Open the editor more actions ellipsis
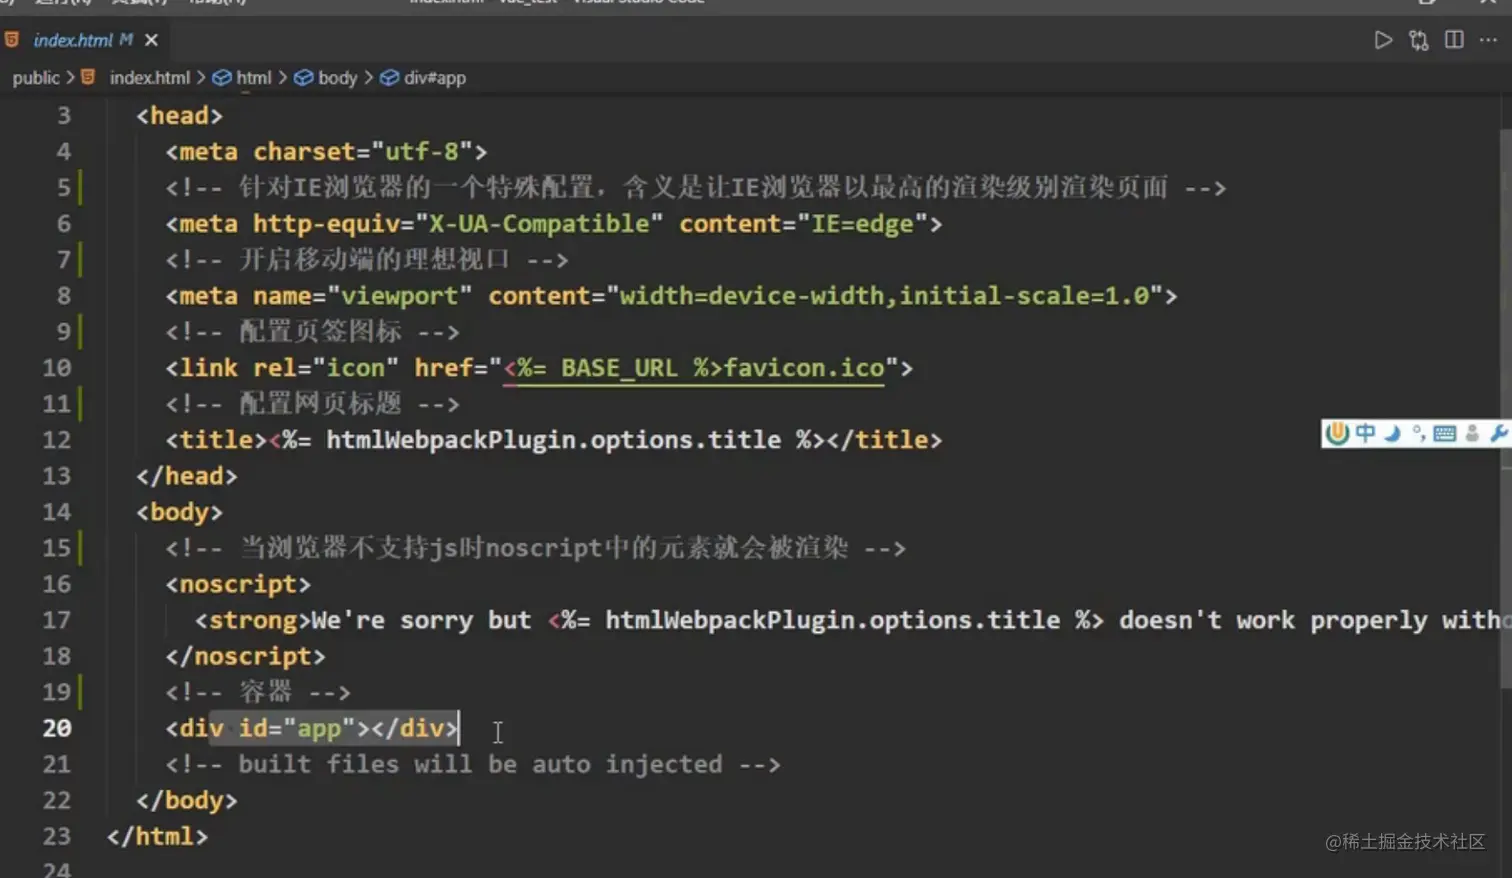This screenshot has height=878, width=1512. 1488,40
